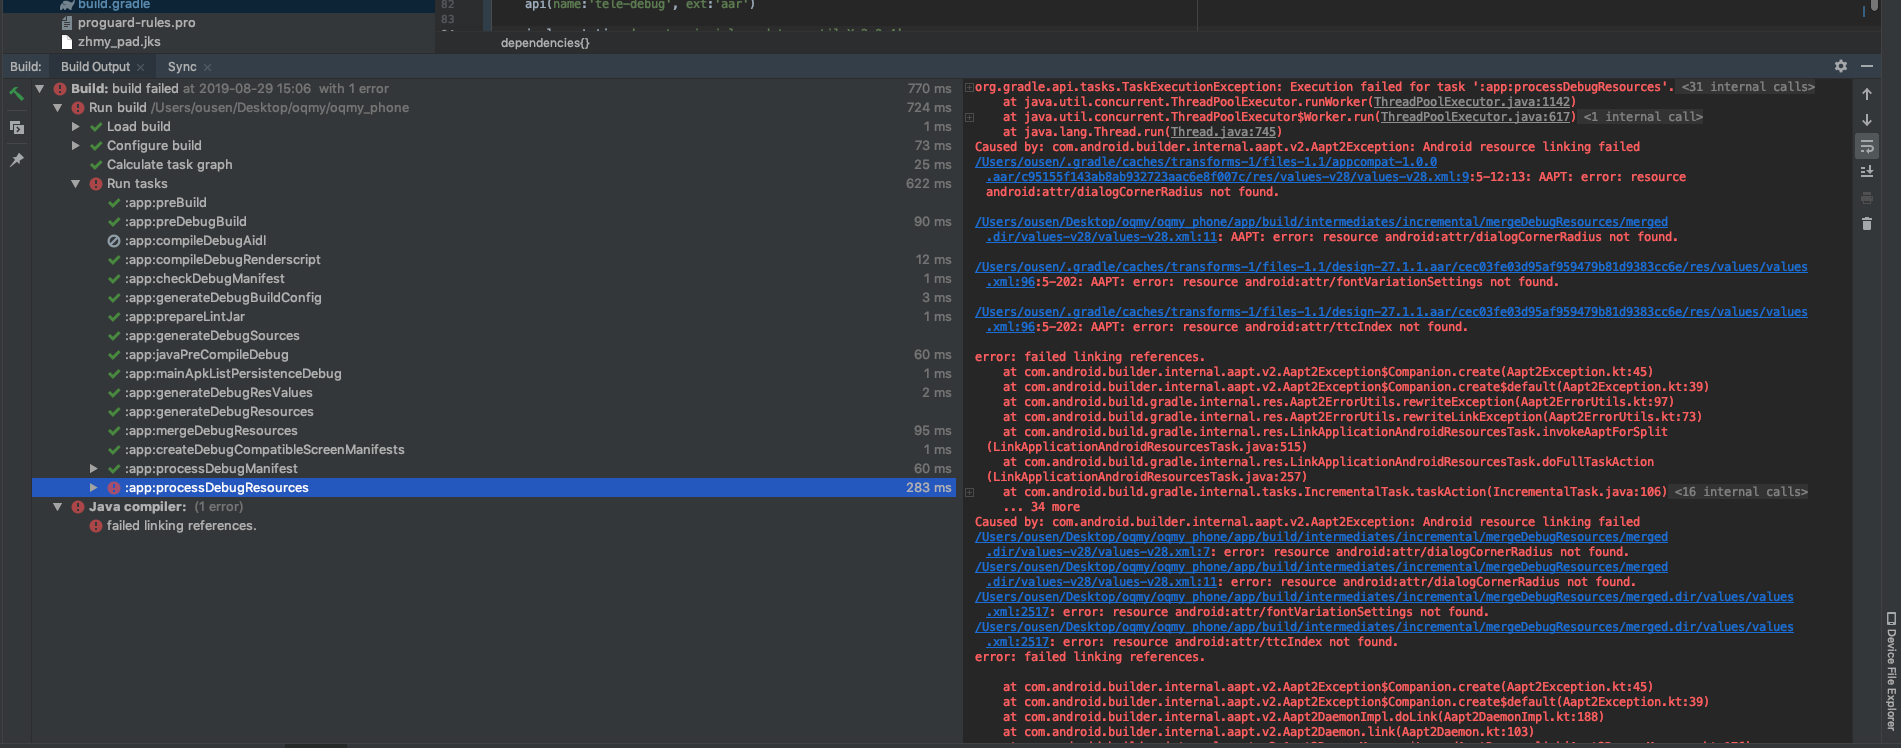Select the Calculate task graph row
Viewport: 1901px width, 748px height.
pos(492,165)
